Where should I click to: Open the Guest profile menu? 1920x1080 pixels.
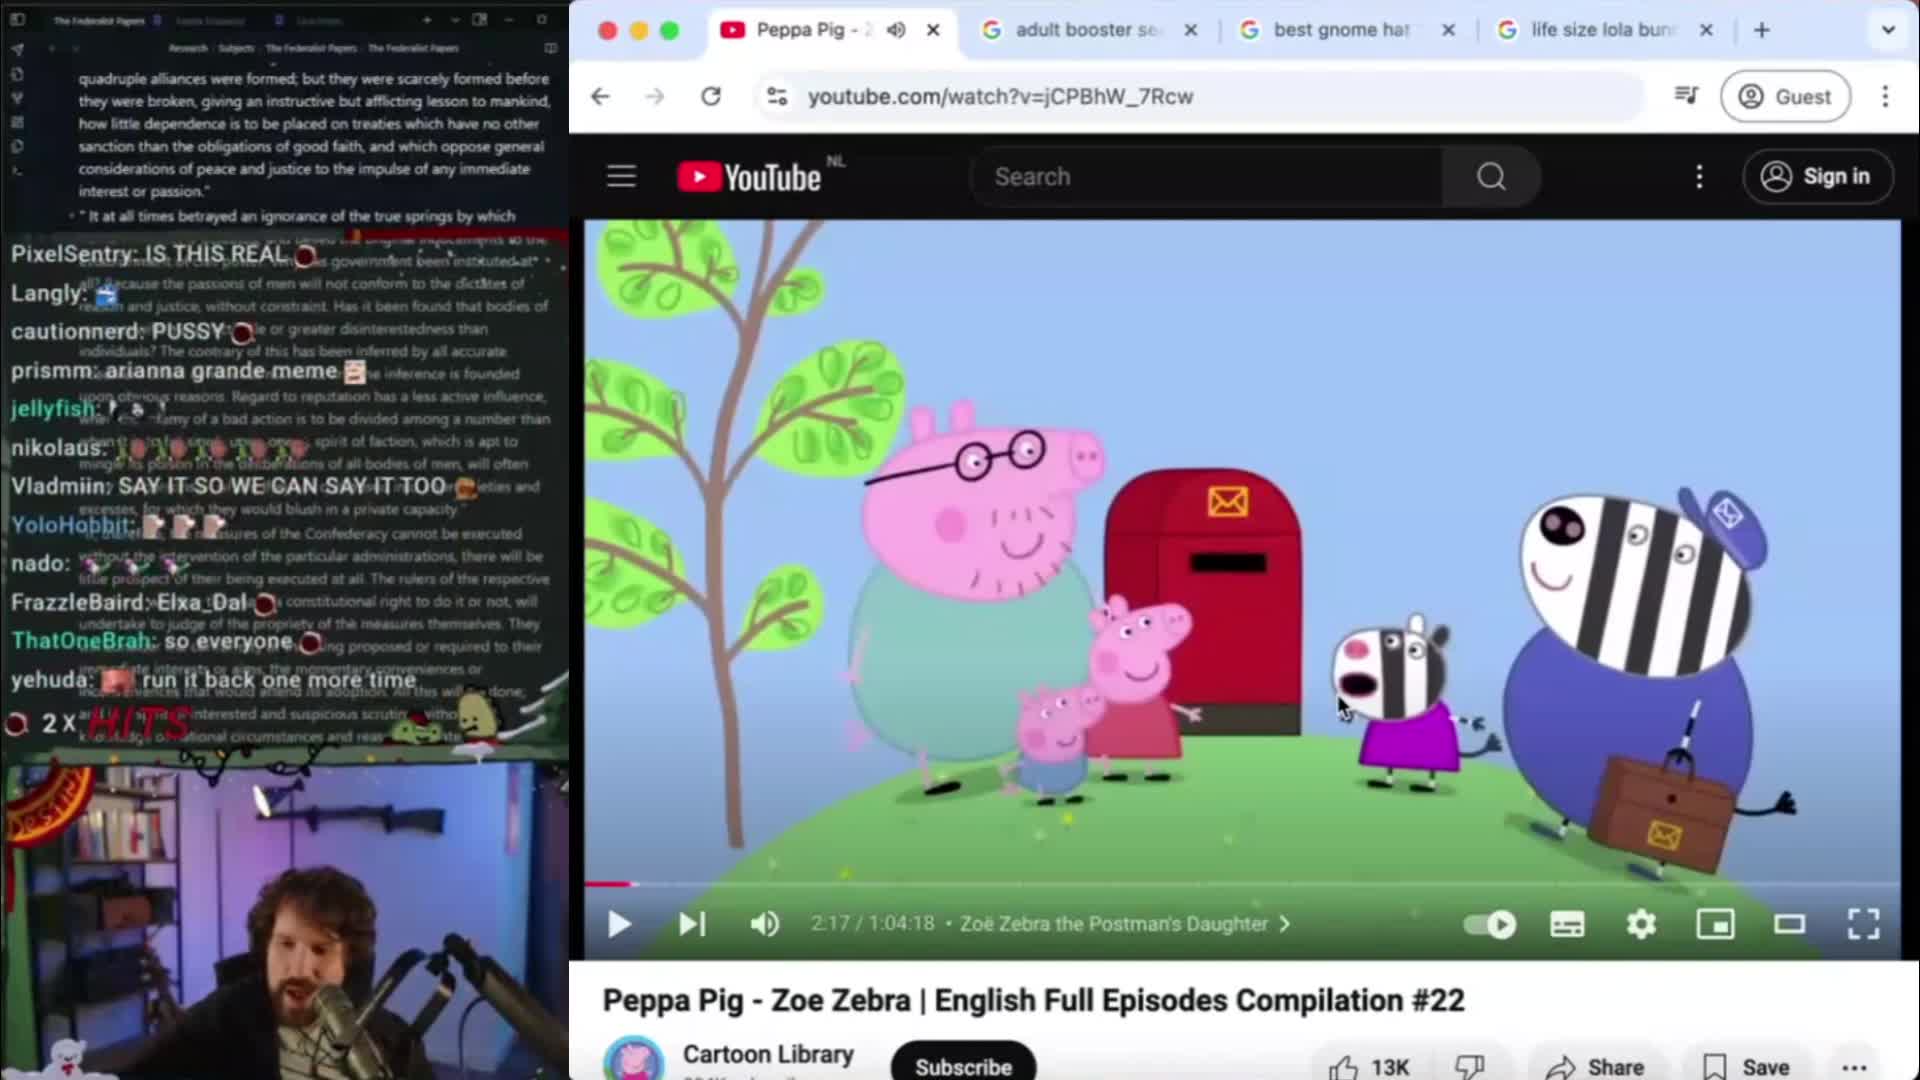[1786, 96]
